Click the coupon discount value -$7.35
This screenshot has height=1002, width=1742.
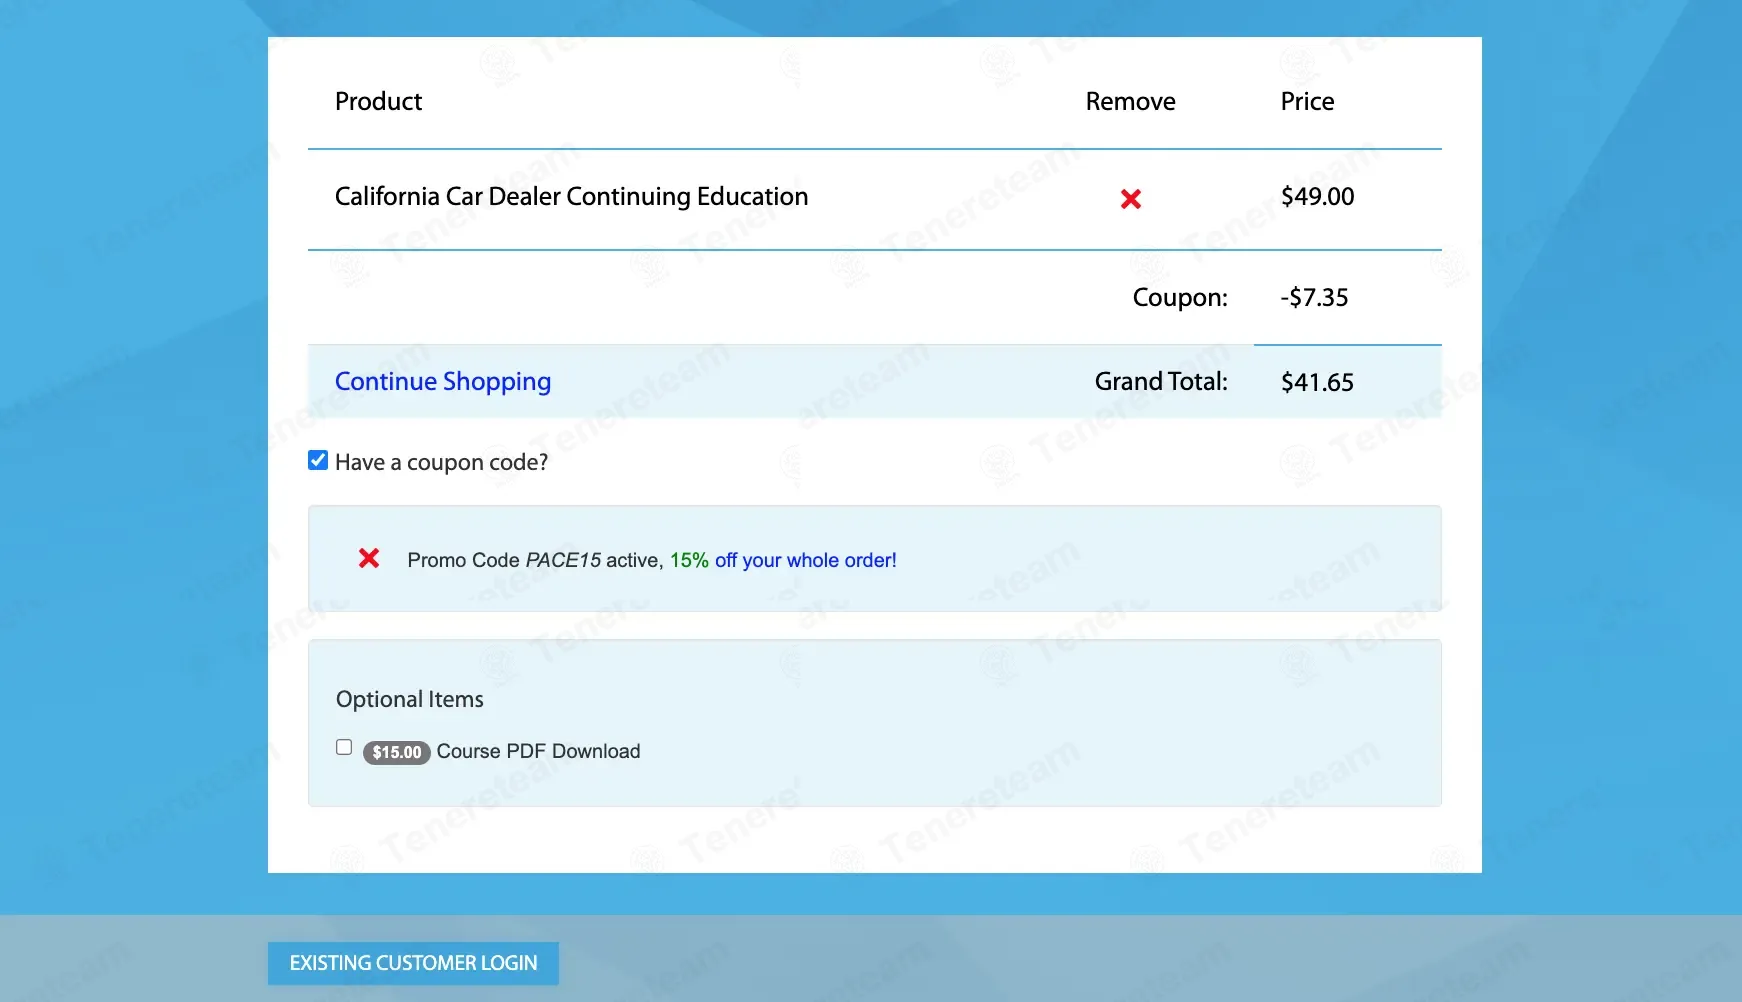click(1314, 297)
